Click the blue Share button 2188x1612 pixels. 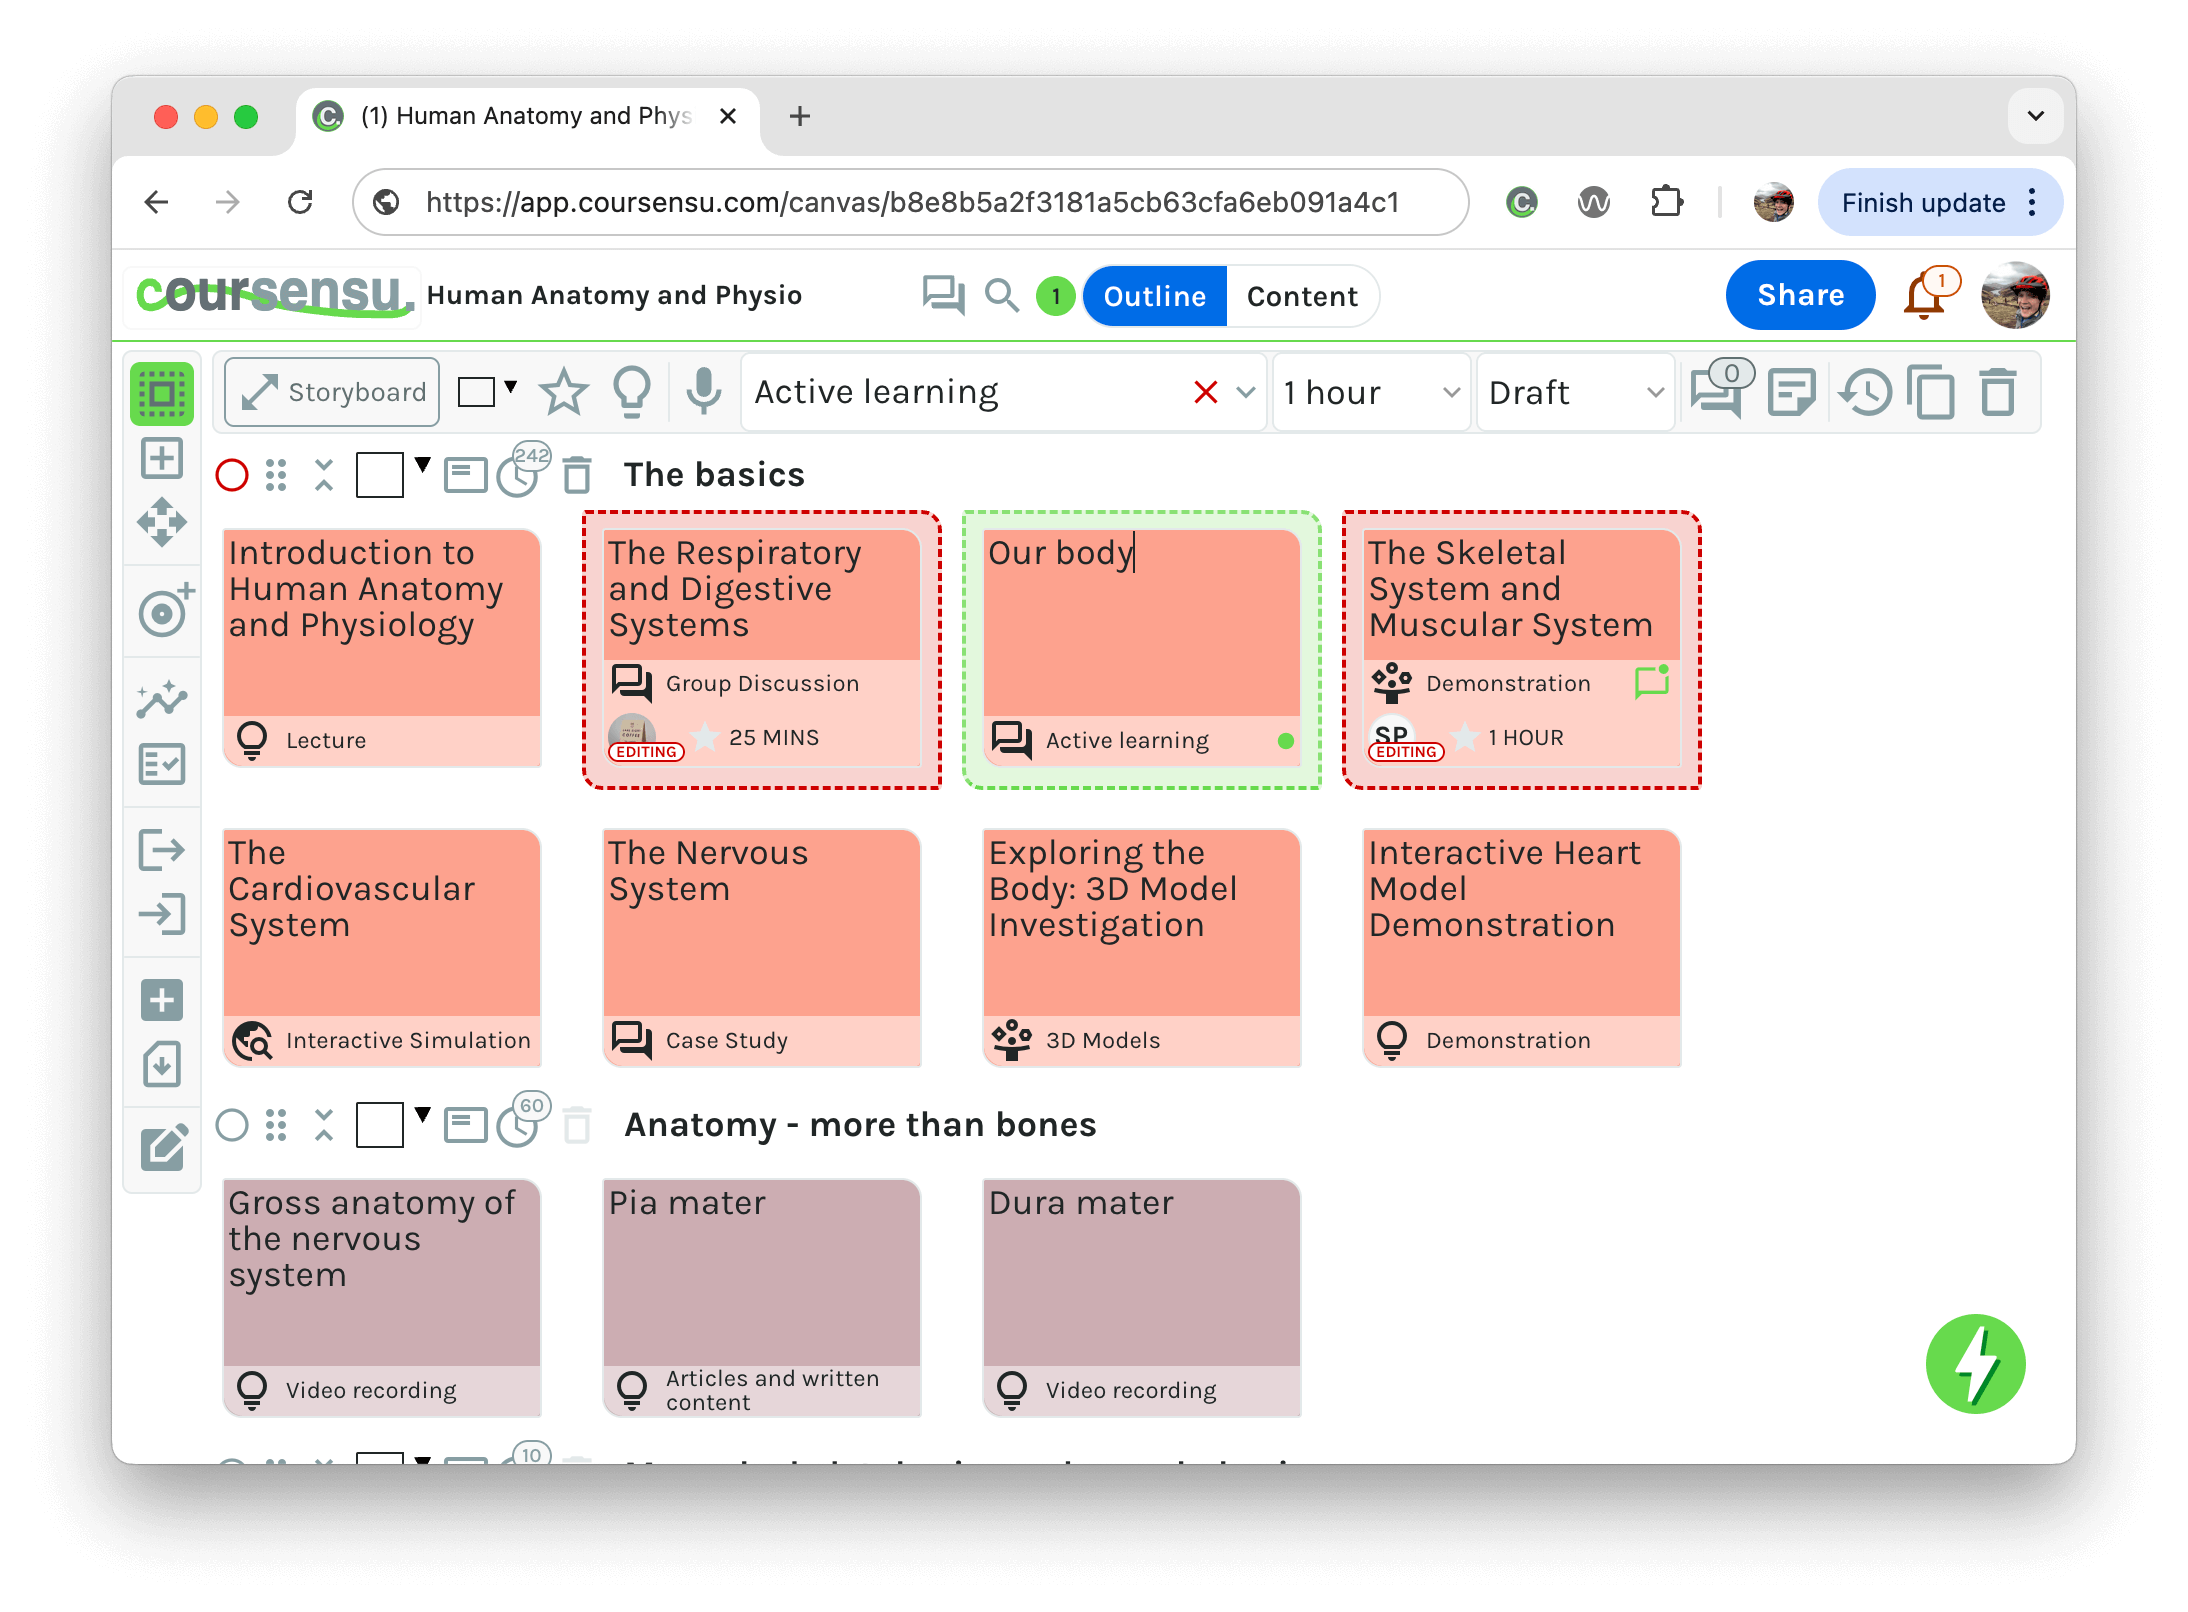click(x=1800, y=295)
